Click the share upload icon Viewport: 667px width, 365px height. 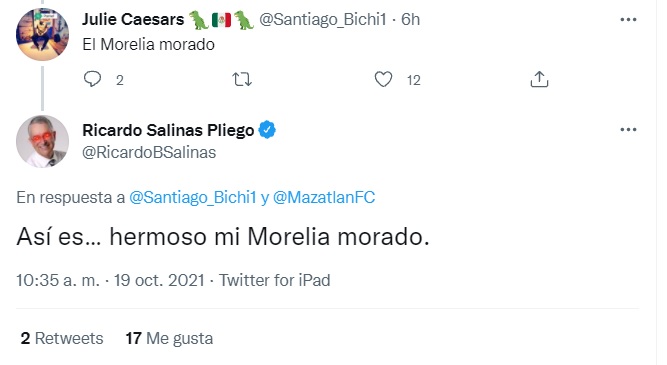pos(539,80)
